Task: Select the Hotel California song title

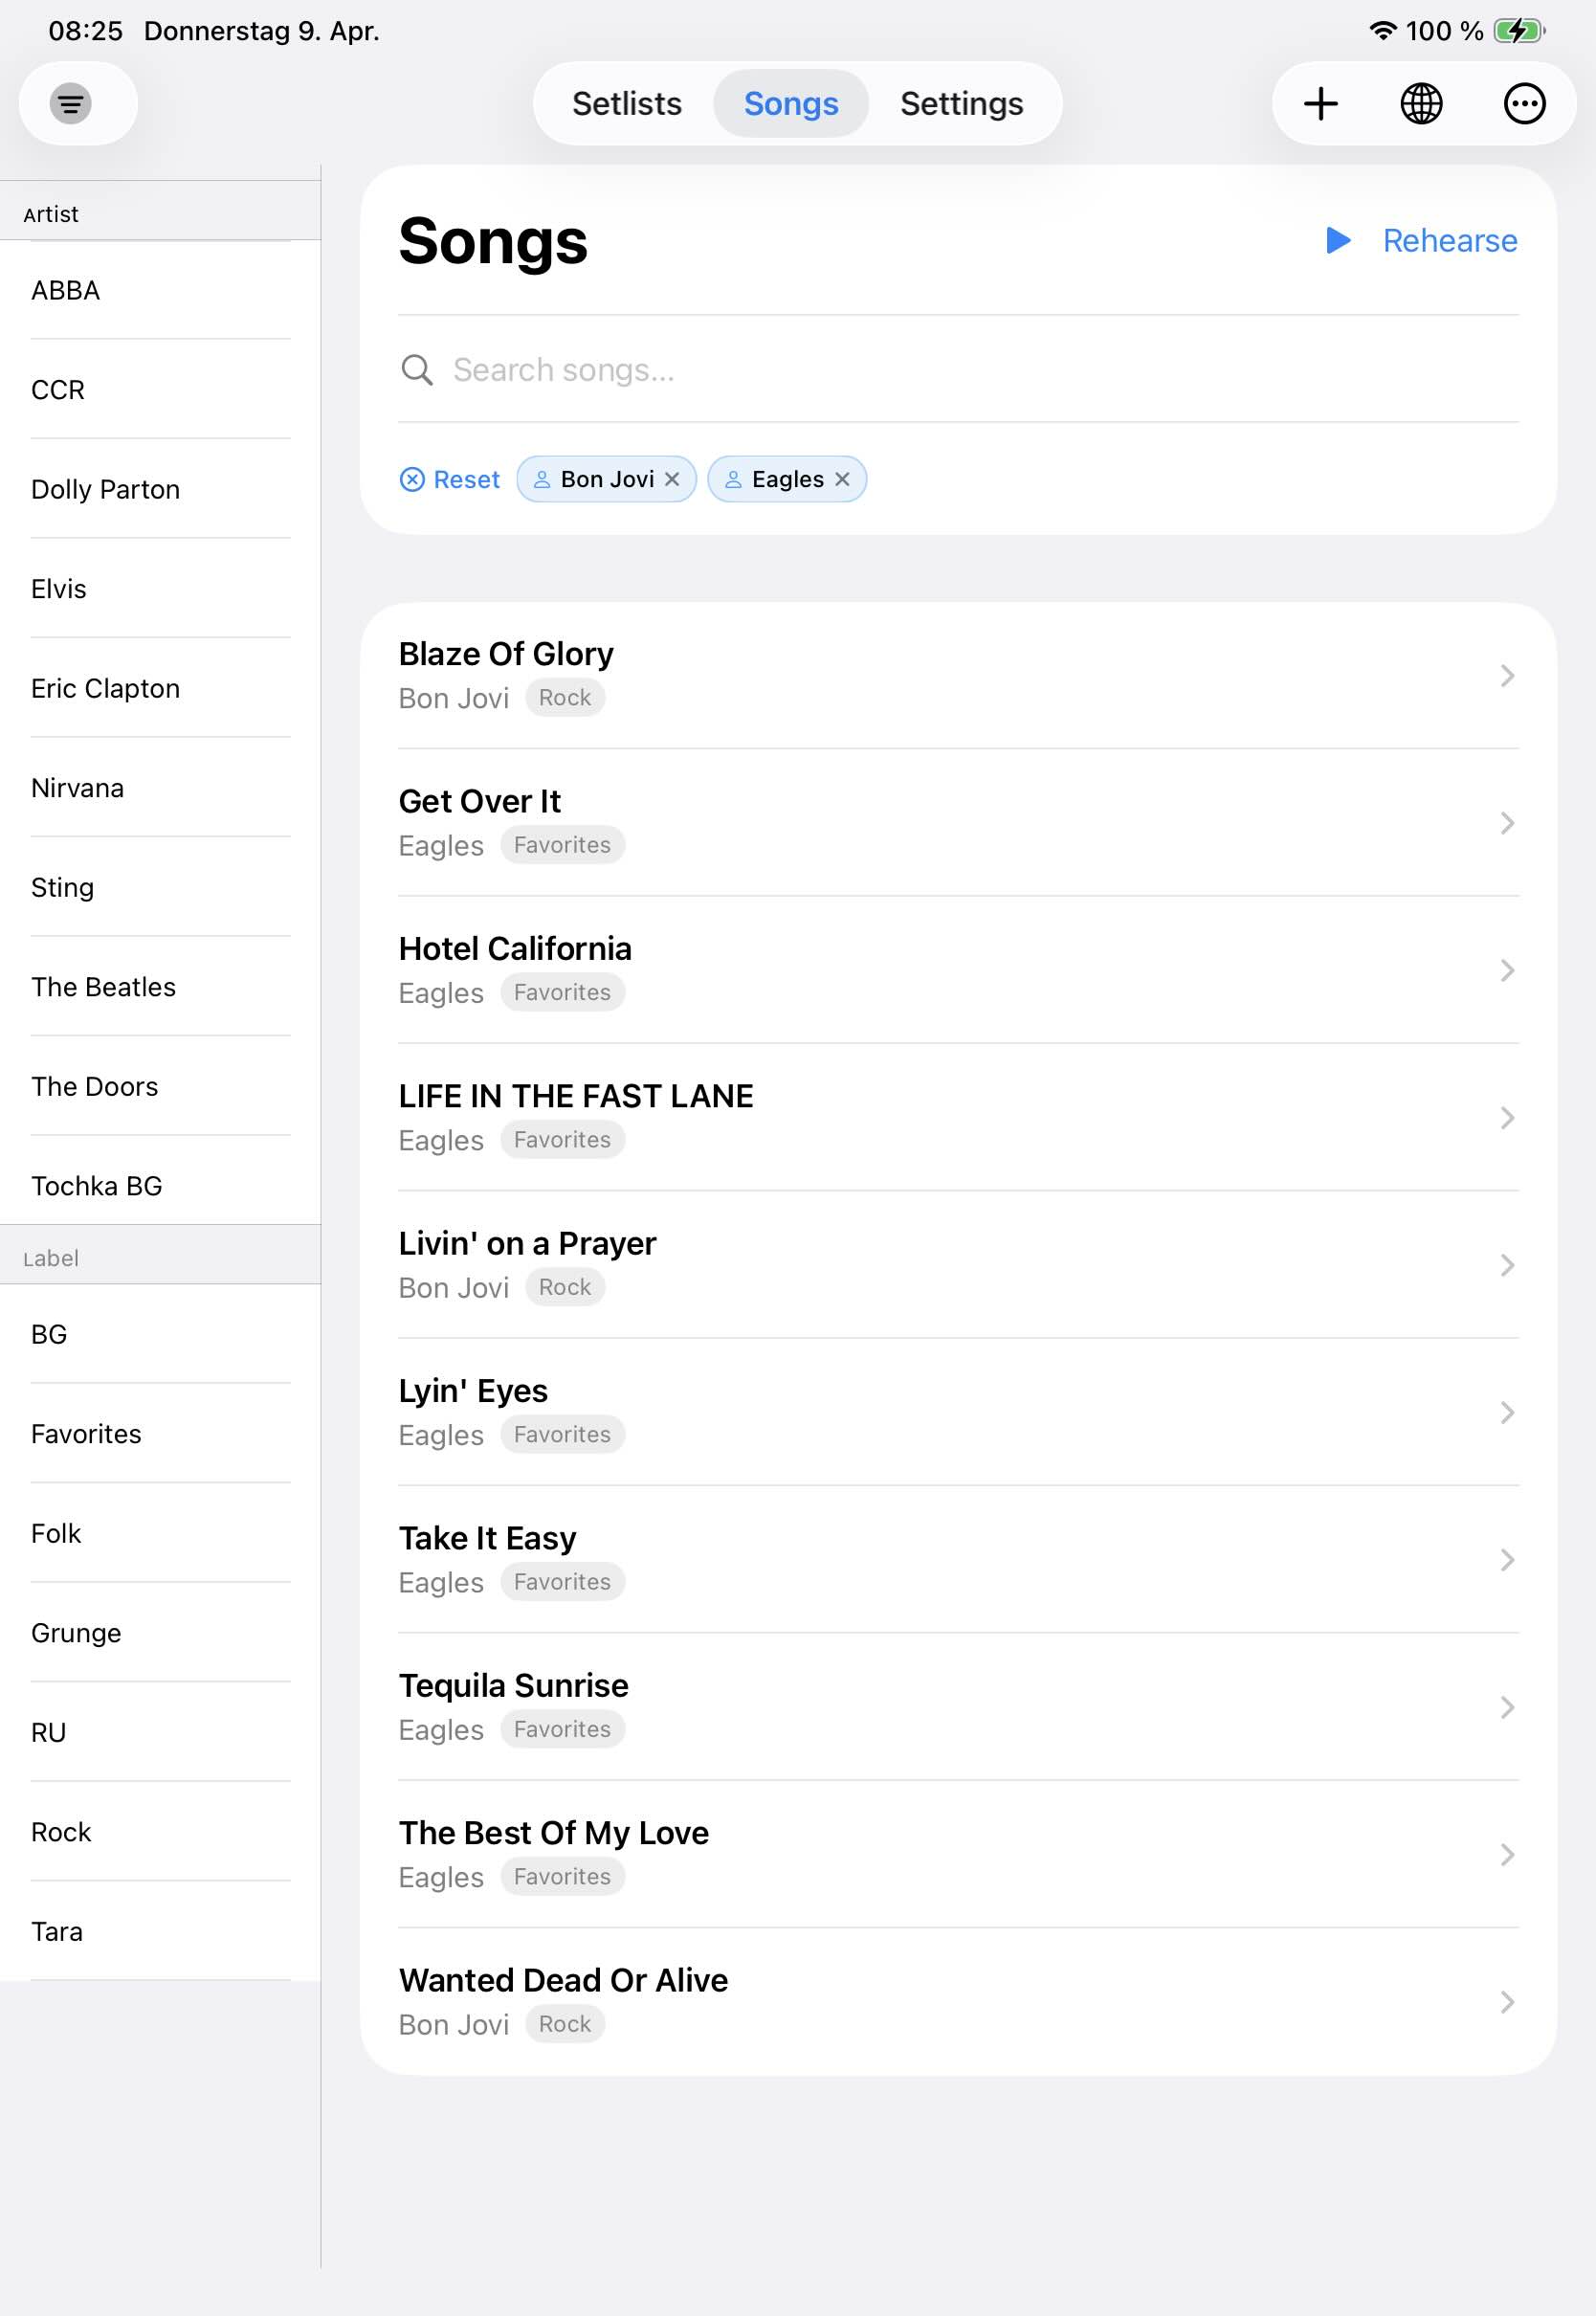Action: point(515,948)
